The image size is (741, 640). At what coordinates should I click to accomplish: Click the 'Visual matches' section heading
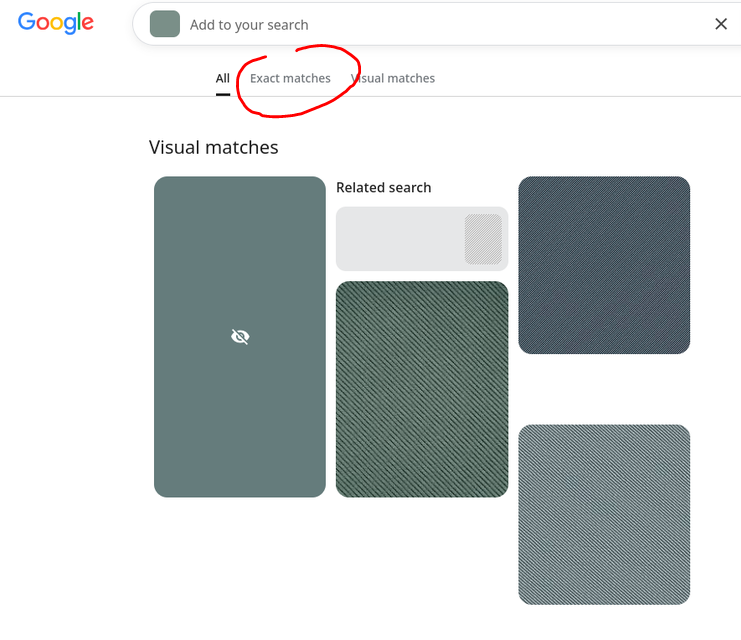[214, 147]
